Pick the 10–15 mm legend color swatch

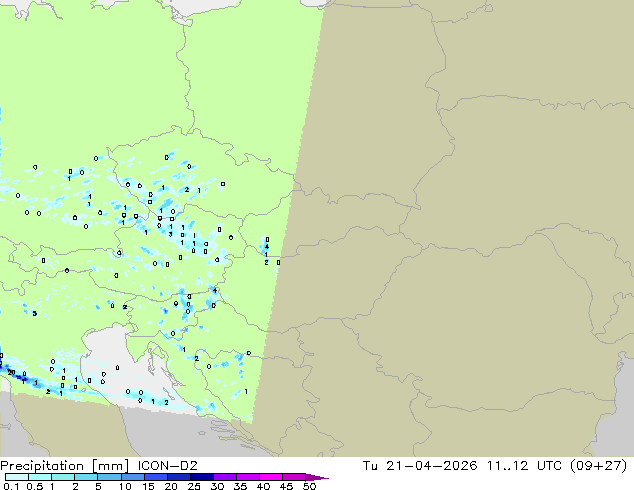coord(132,477)
